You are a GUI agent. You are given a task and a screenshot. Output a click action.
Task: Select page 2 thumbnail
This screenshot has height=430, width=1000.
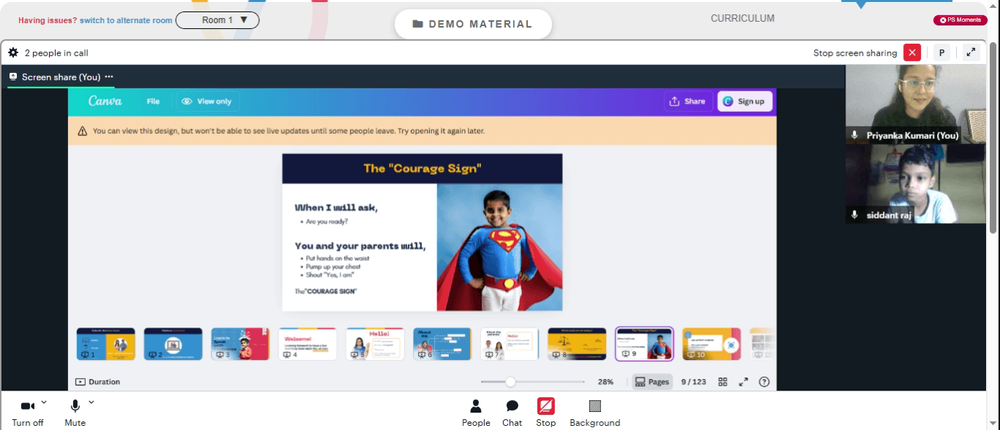[173, 344]
